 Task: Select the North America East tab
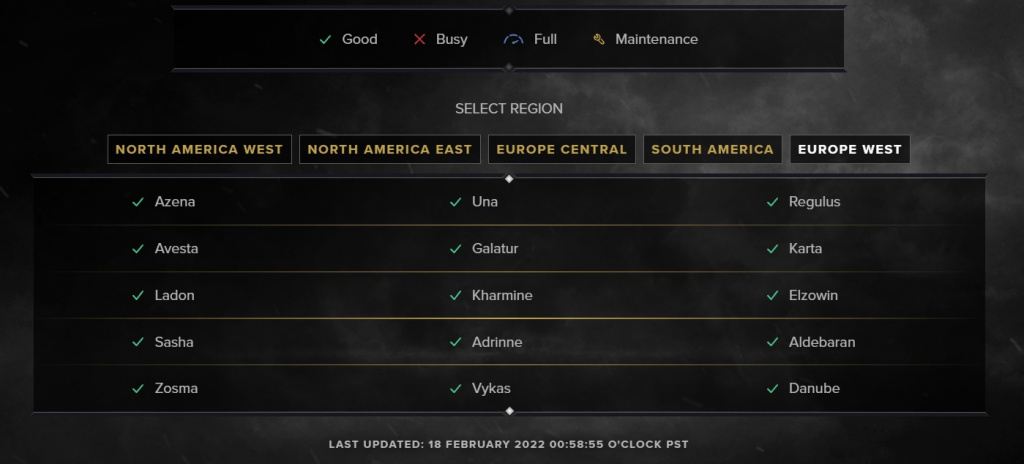click(390, 150)
